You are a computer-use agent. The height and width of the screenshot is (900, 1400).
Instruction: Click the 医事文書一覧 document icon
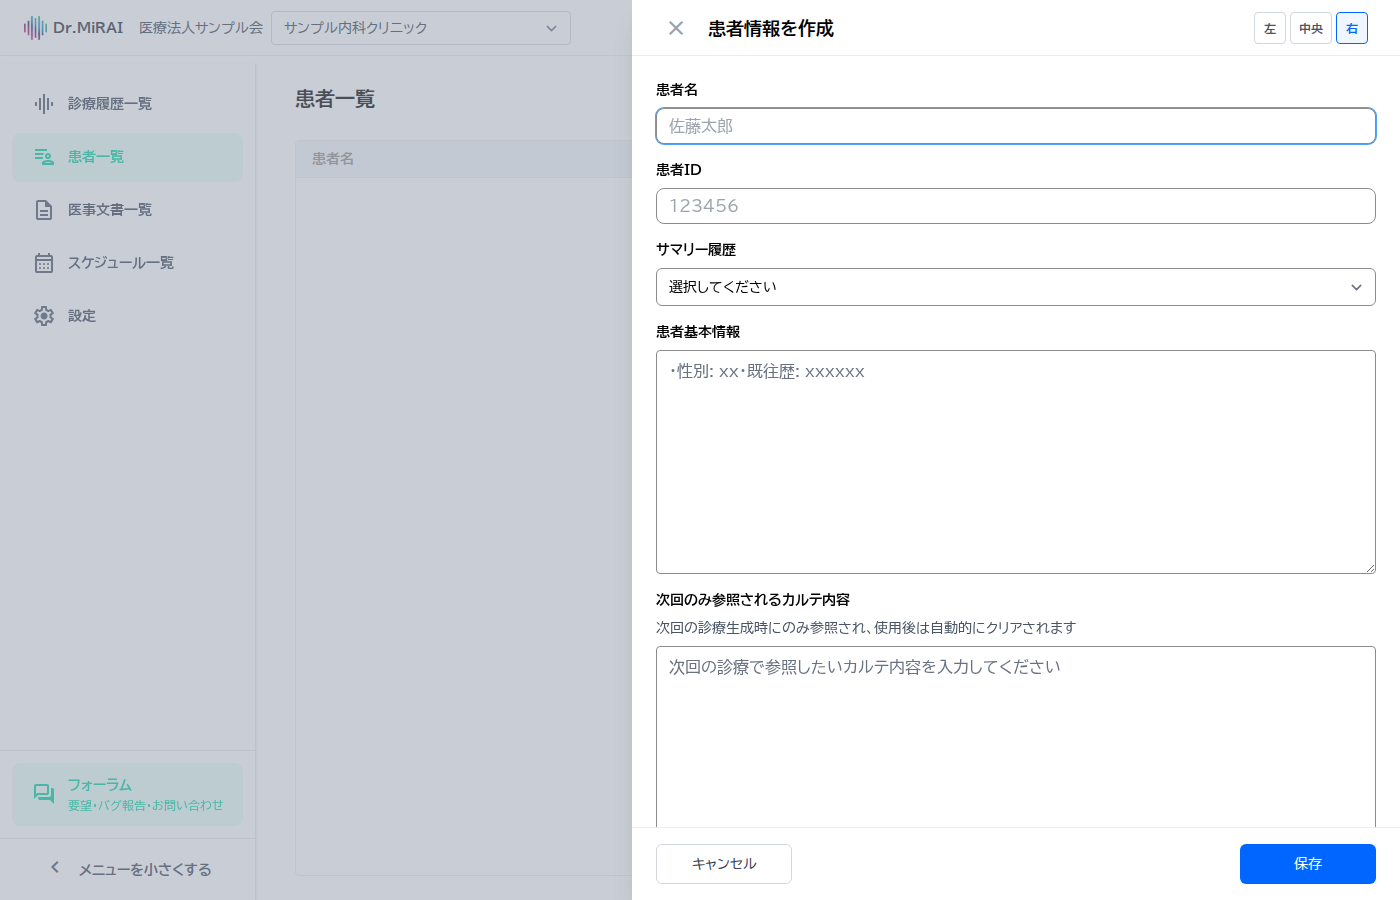(44, 210)
